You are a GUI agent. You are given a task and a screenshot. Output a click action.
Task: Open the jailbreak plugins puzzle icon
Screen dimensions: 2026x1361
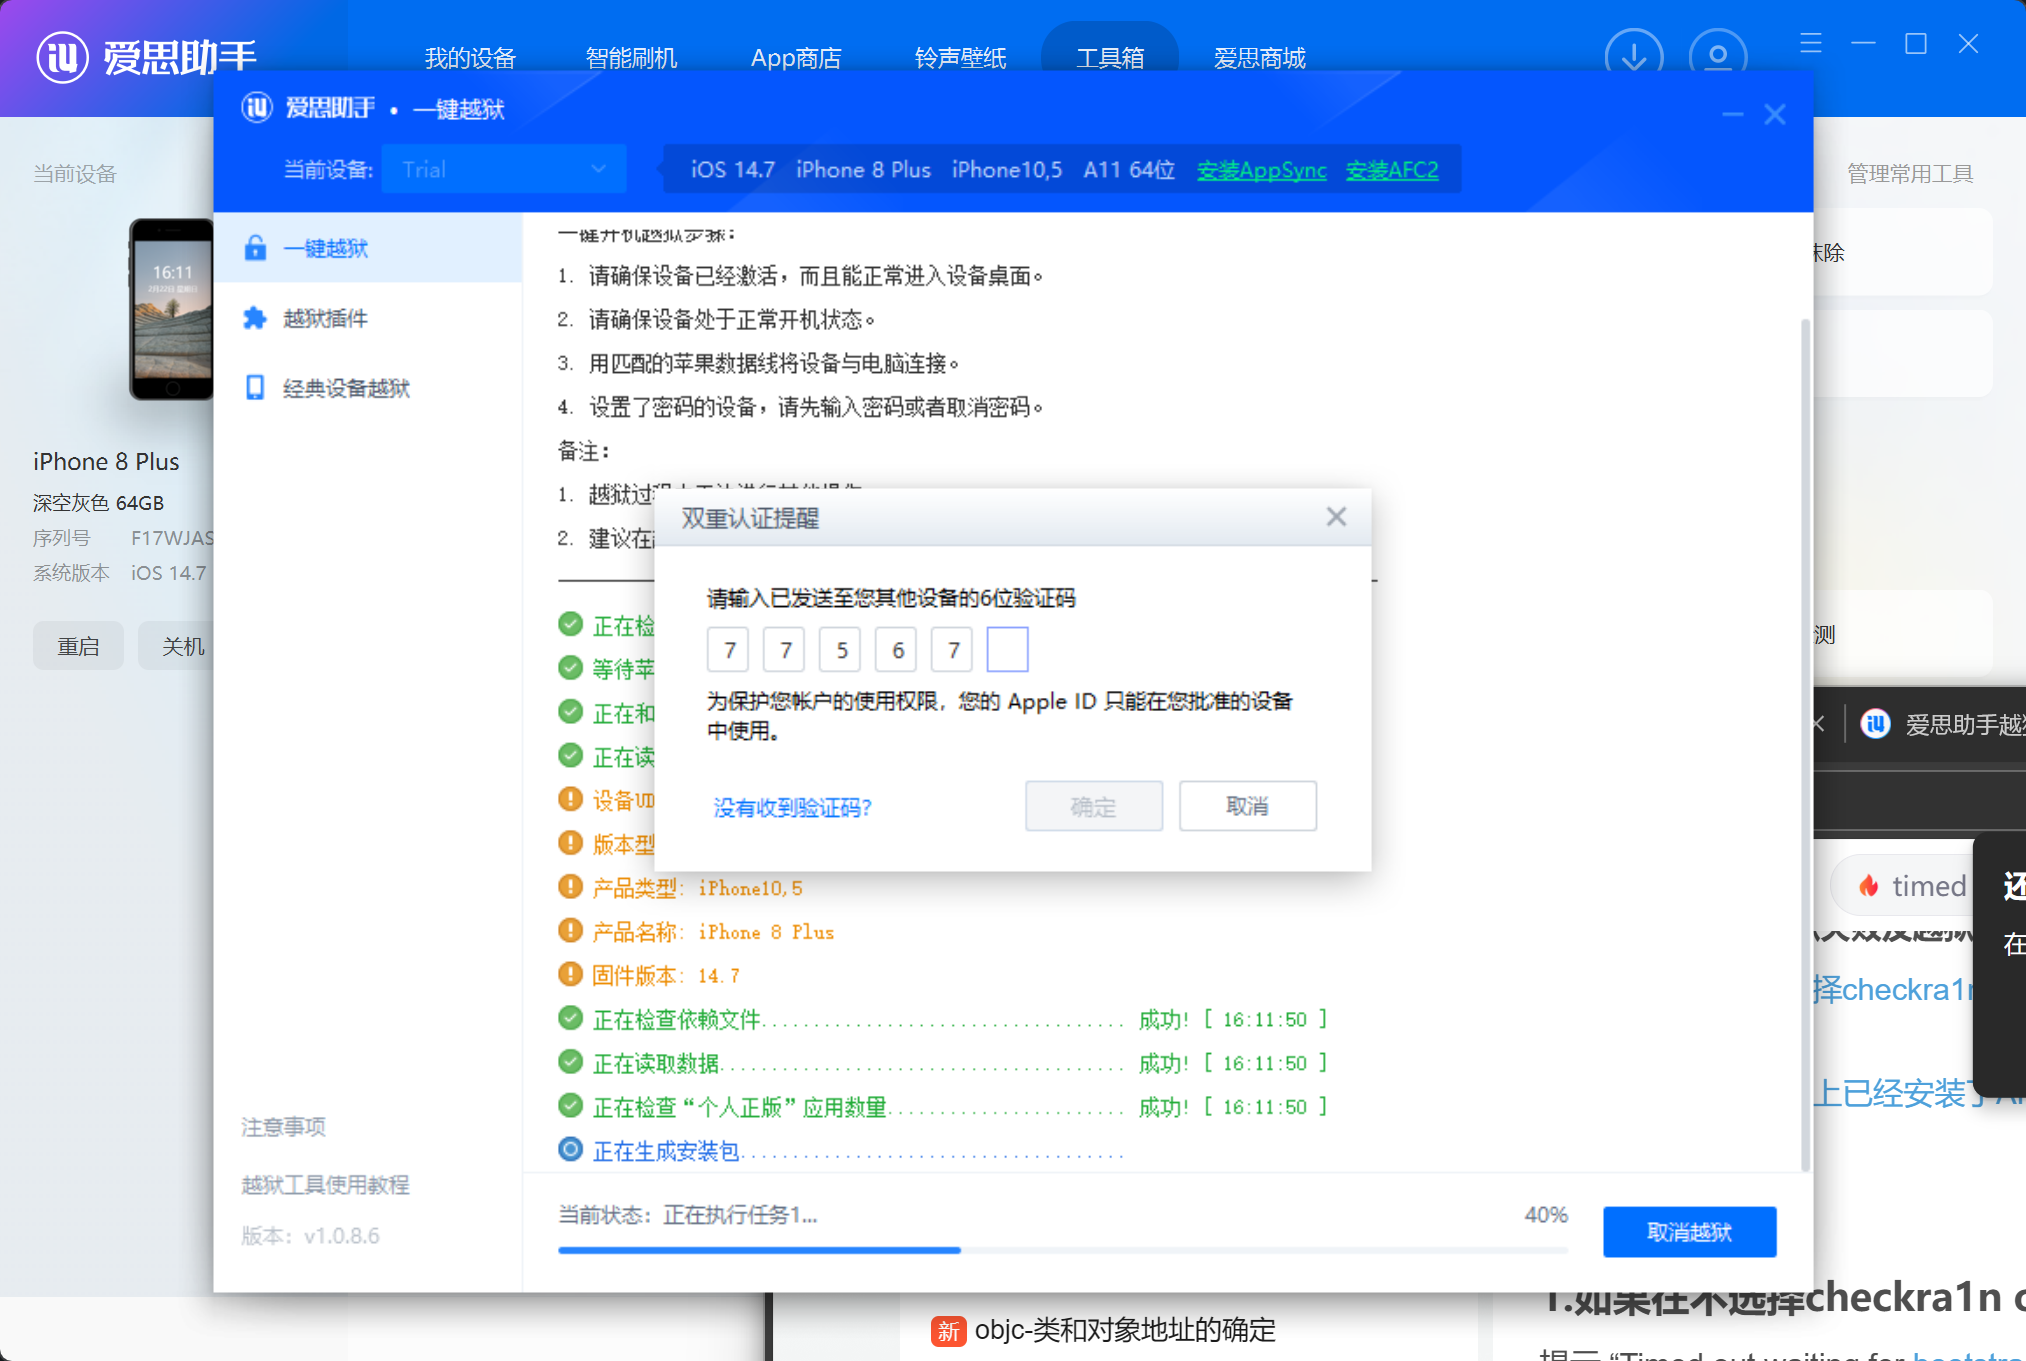click(256, 318)
